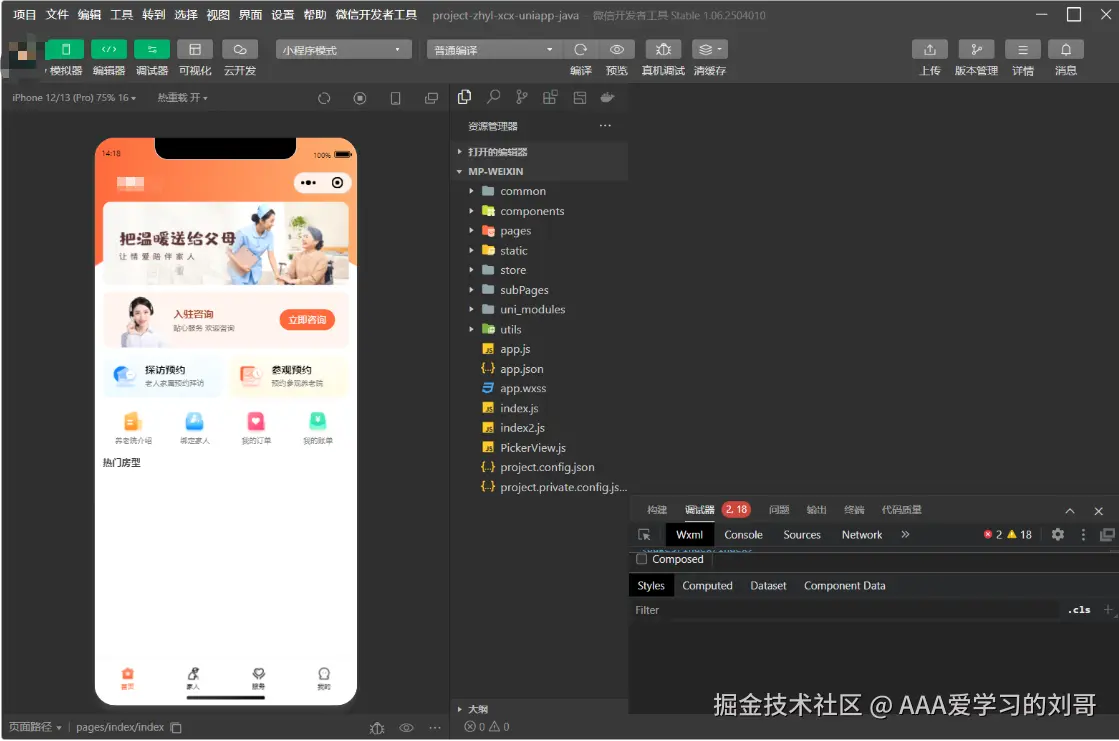Expand the static folder
Viewport: 1119px width, 741px height.
point(471,251)
